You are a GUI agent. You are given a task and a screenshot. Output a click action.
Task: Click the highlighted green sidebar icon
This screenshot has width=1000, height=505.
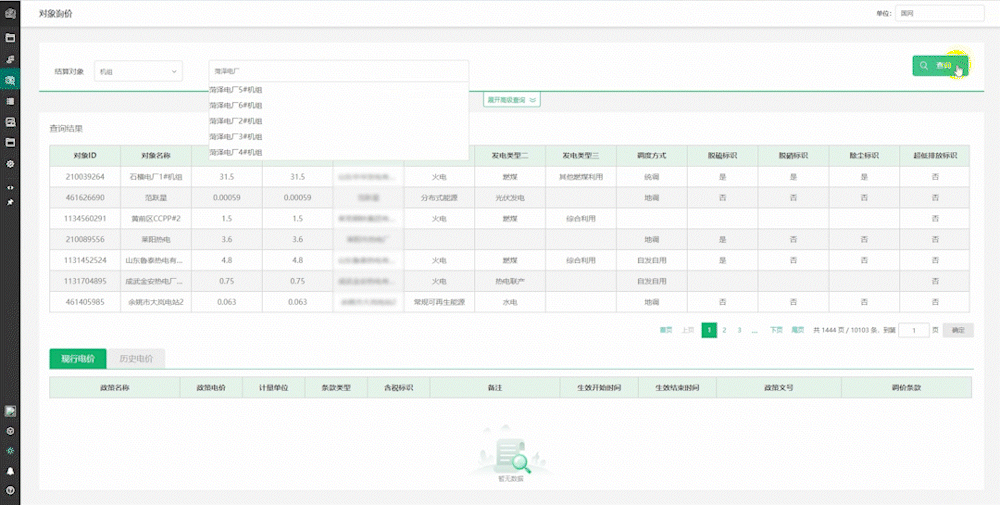click(10, 80)
